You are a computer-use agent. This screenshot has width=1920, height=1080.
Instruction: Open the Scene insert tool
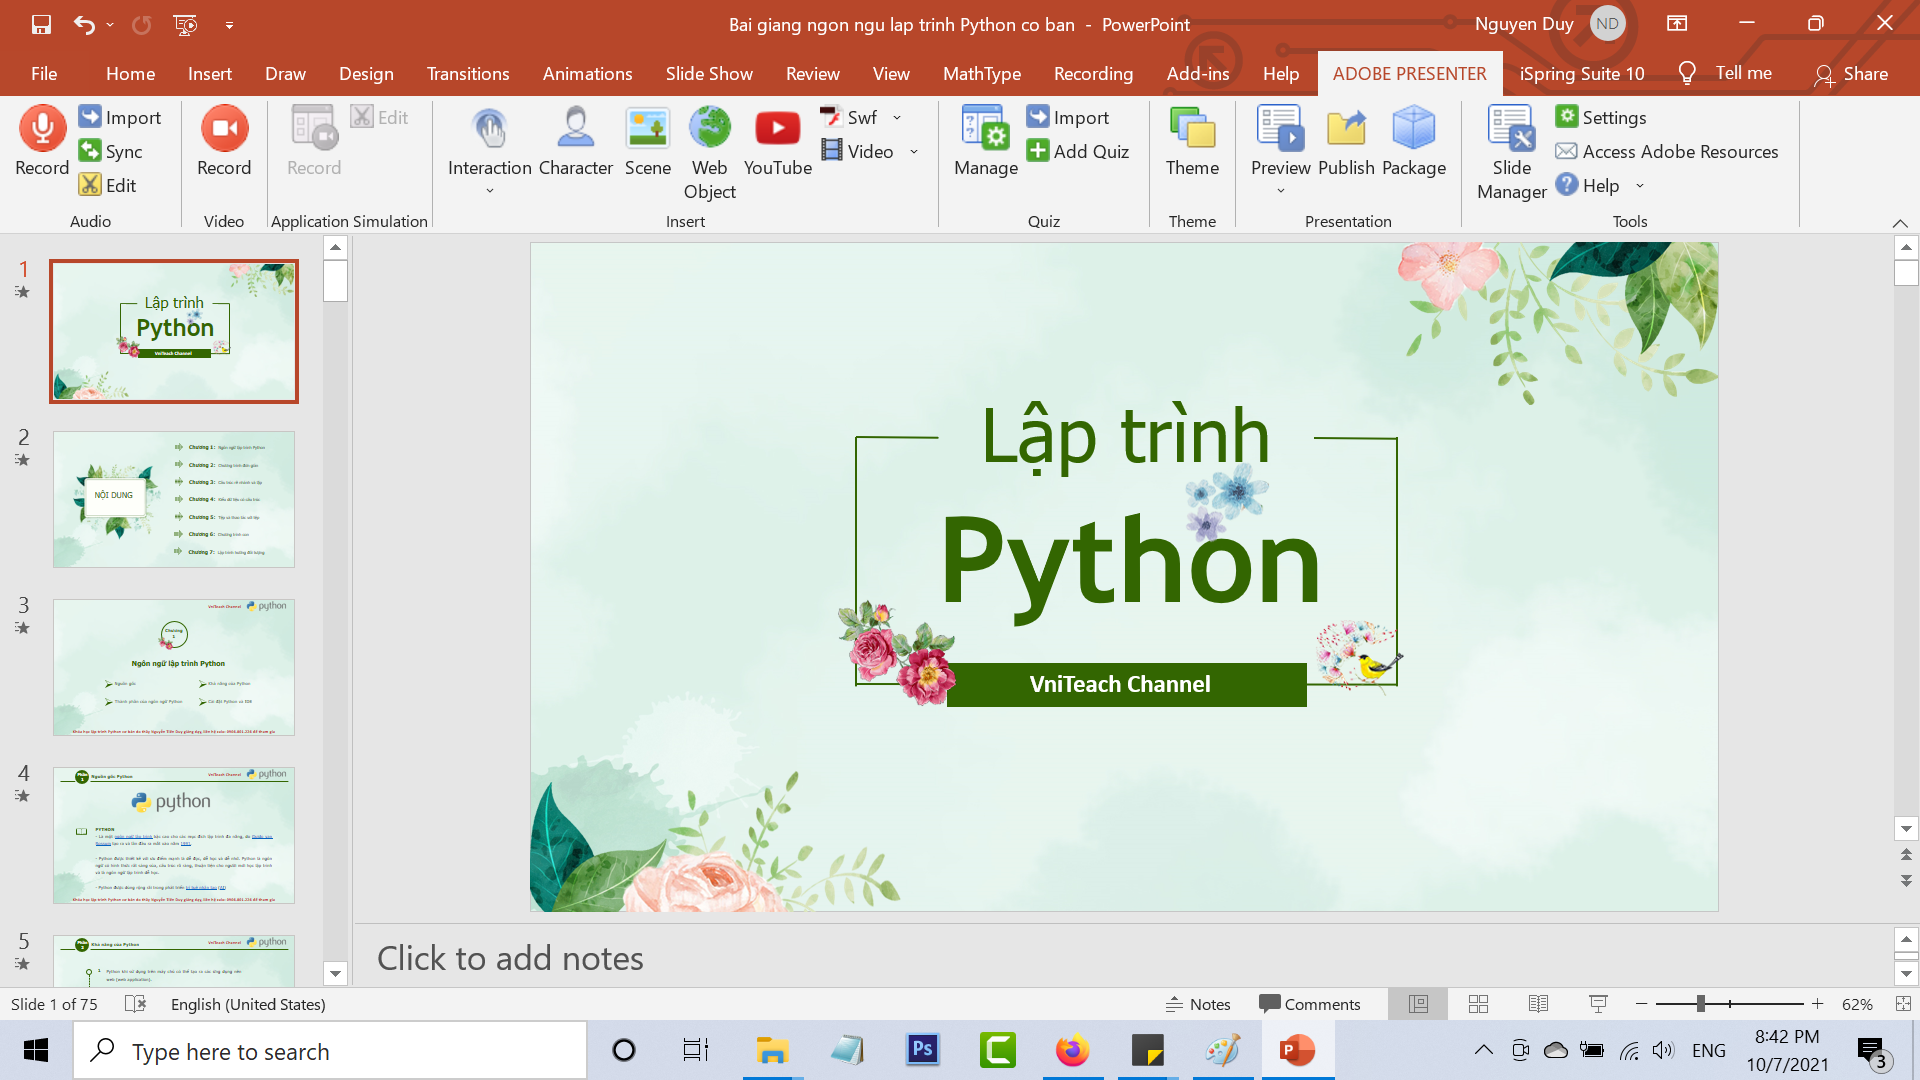(x=647, y=140)
